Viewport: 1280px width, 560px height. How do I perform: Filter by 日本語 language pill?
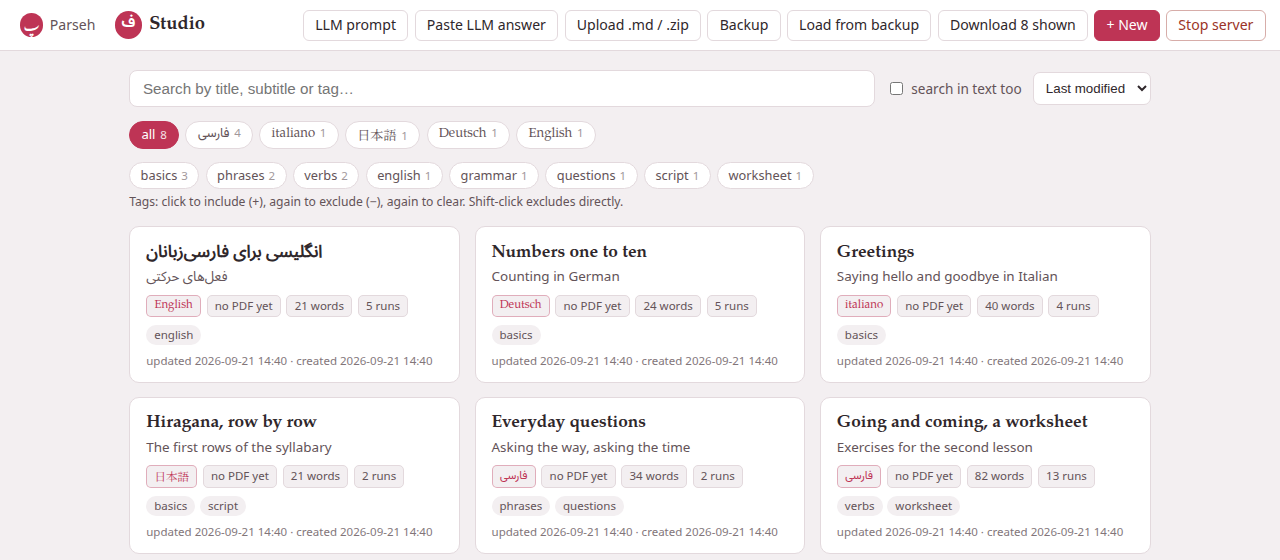pyautogui.click(x=383, y=135)
